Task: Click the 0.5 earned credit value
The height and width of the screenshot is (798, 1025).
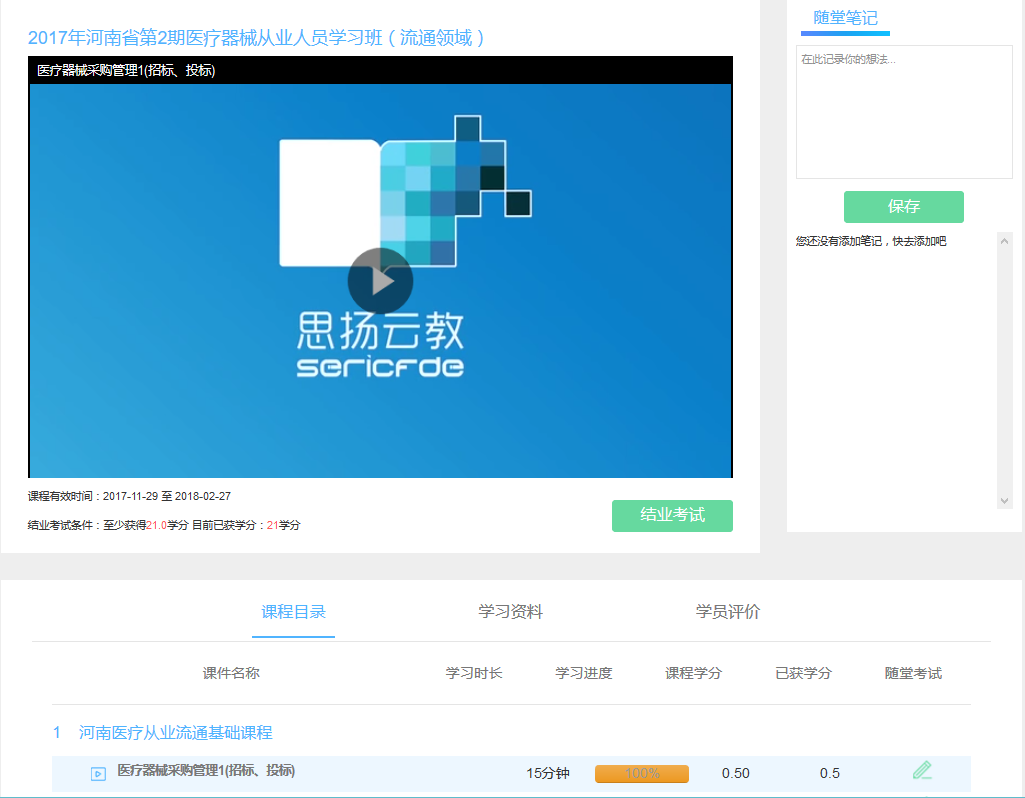Action: (x=830, y=773)
